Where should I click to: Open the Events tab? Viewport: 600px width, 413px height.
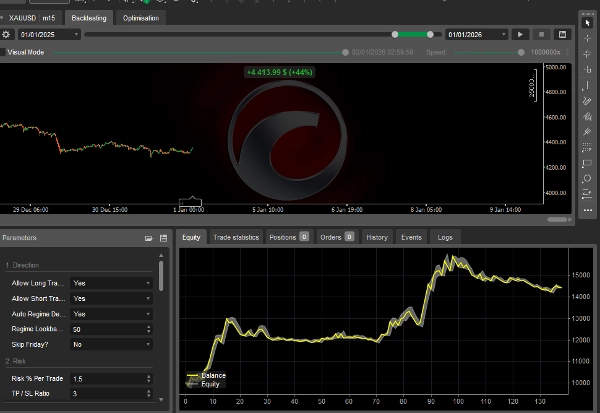coord(411,237)
